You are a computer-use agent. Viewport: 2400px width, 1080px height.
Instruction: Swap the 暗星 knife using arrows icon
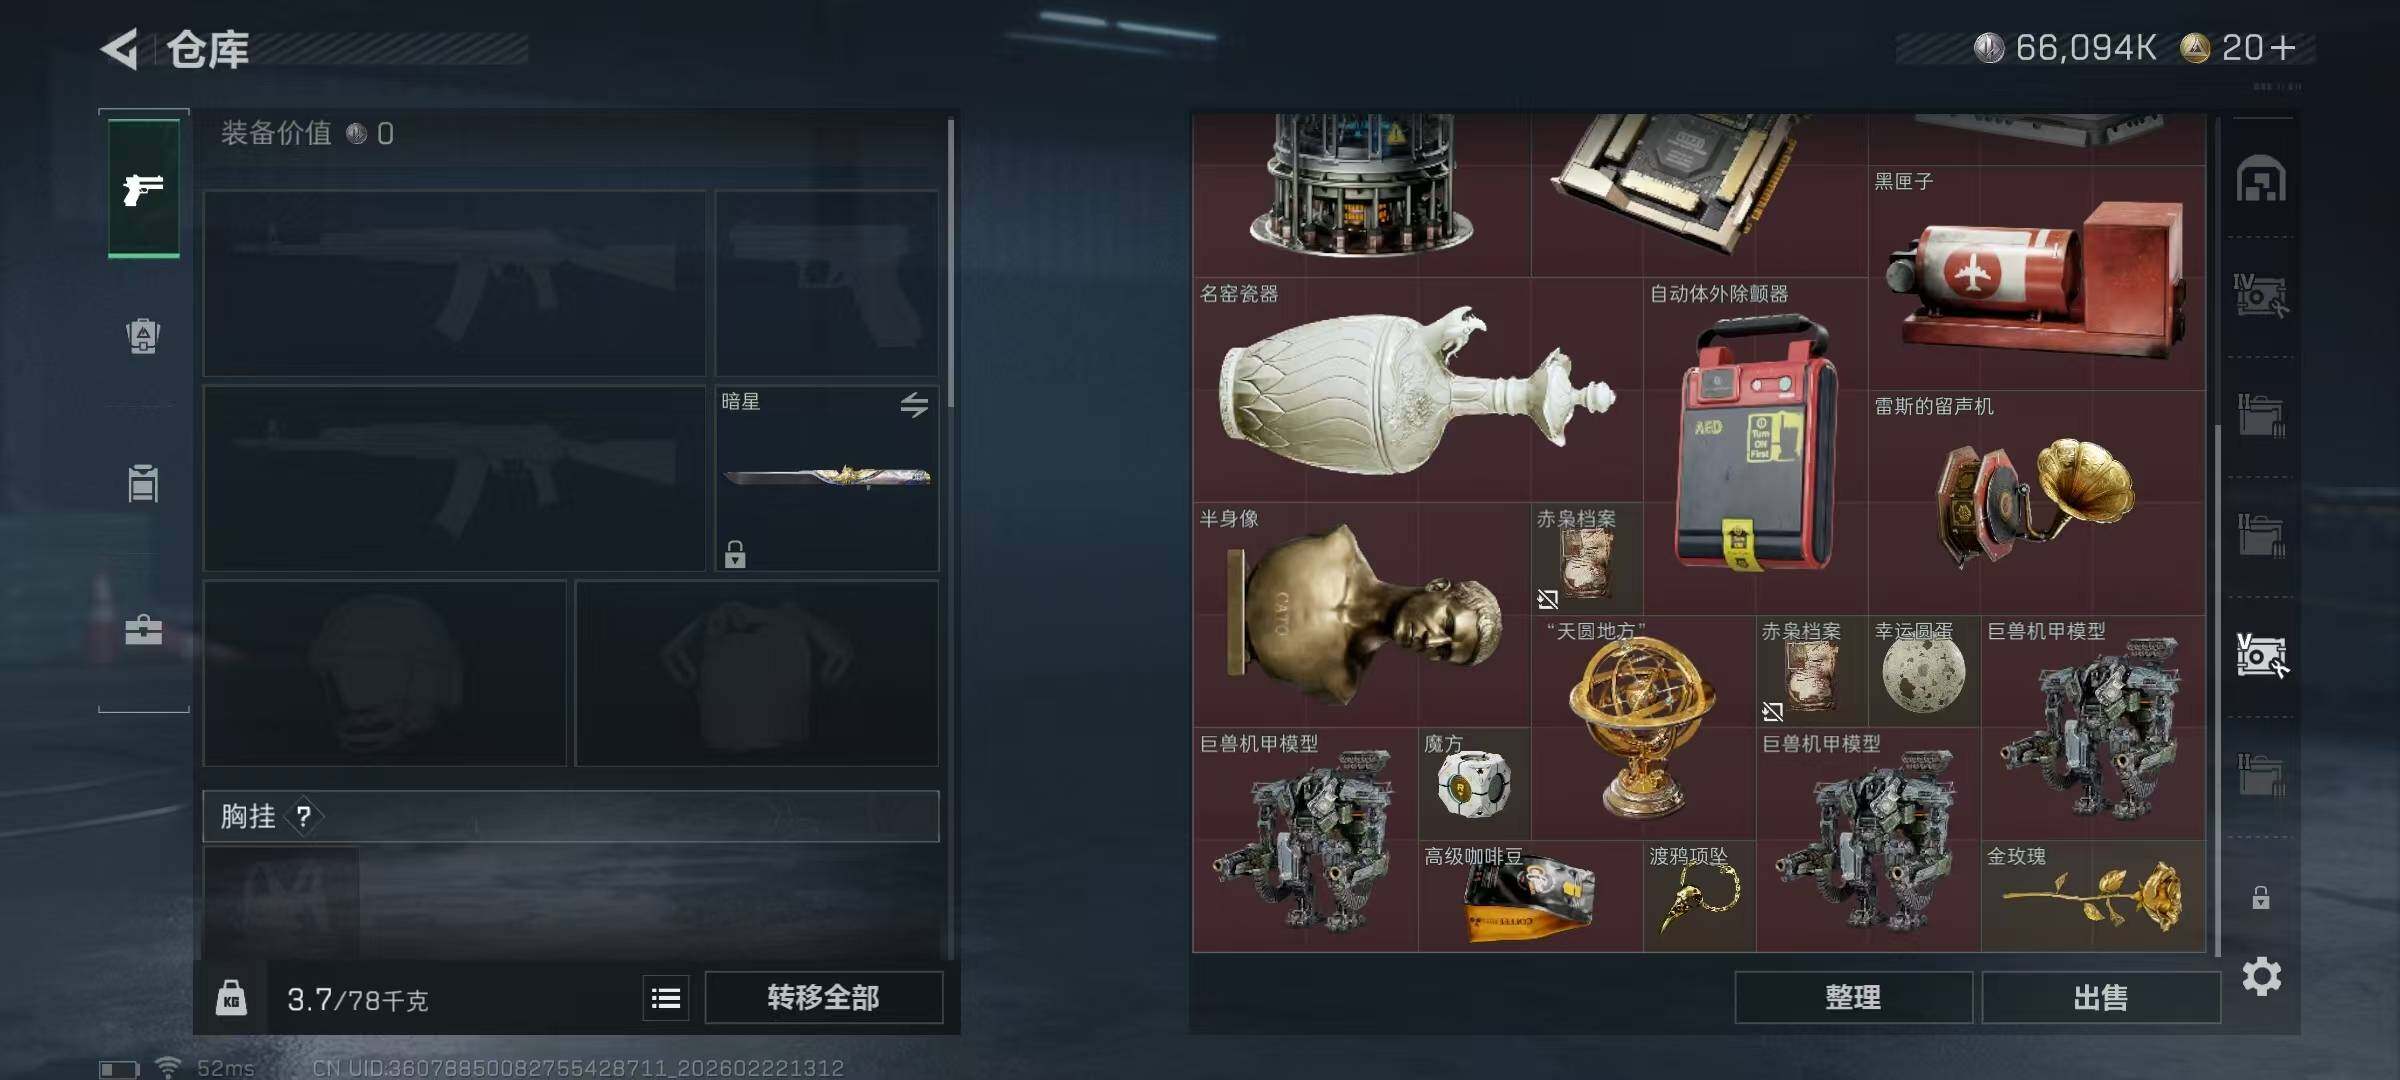click(914, 405)
